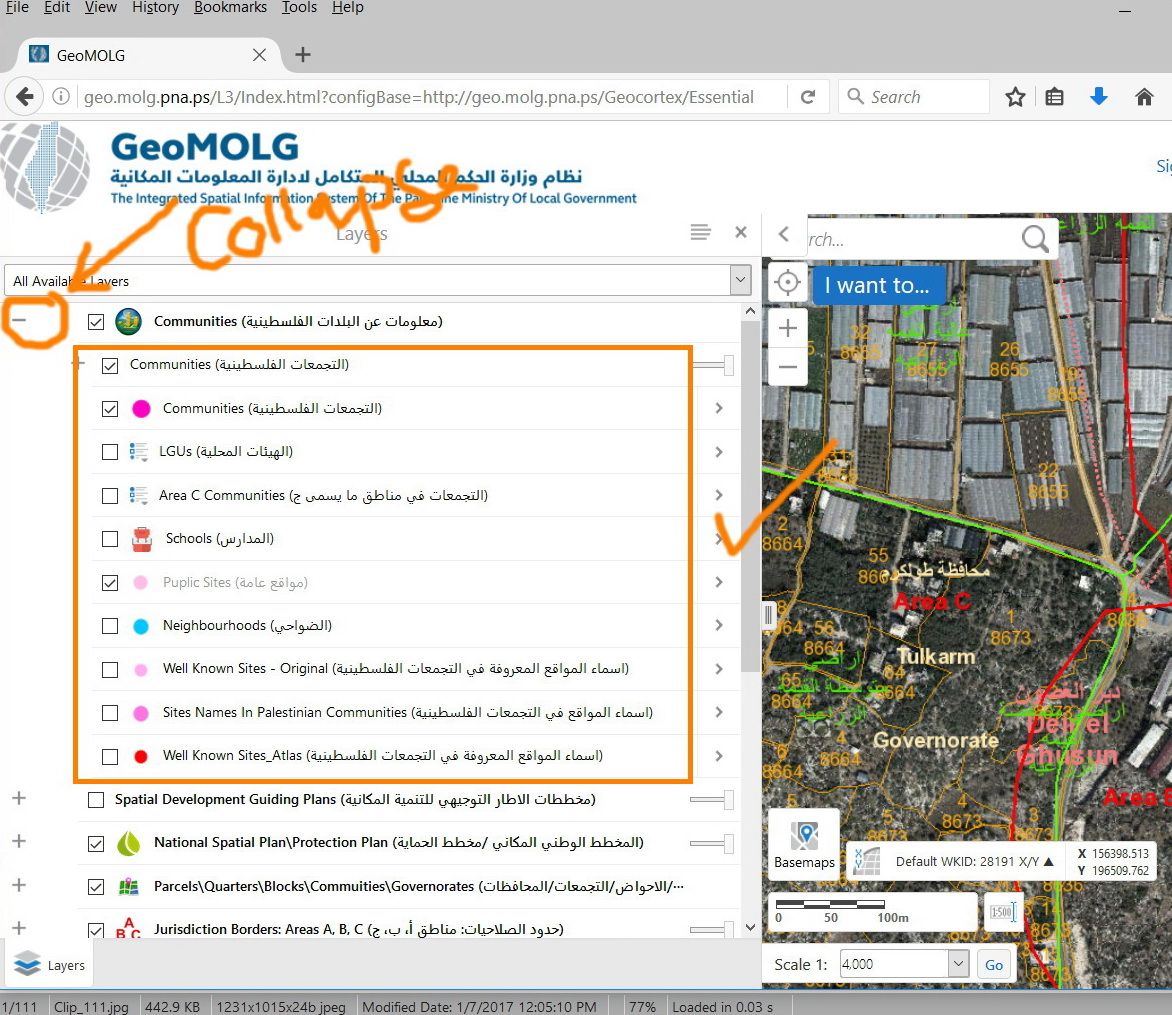Screen dimensions: 1172x1015
Task: Expand Spatial Development Guiding Plans group
Action: [19, 798]
